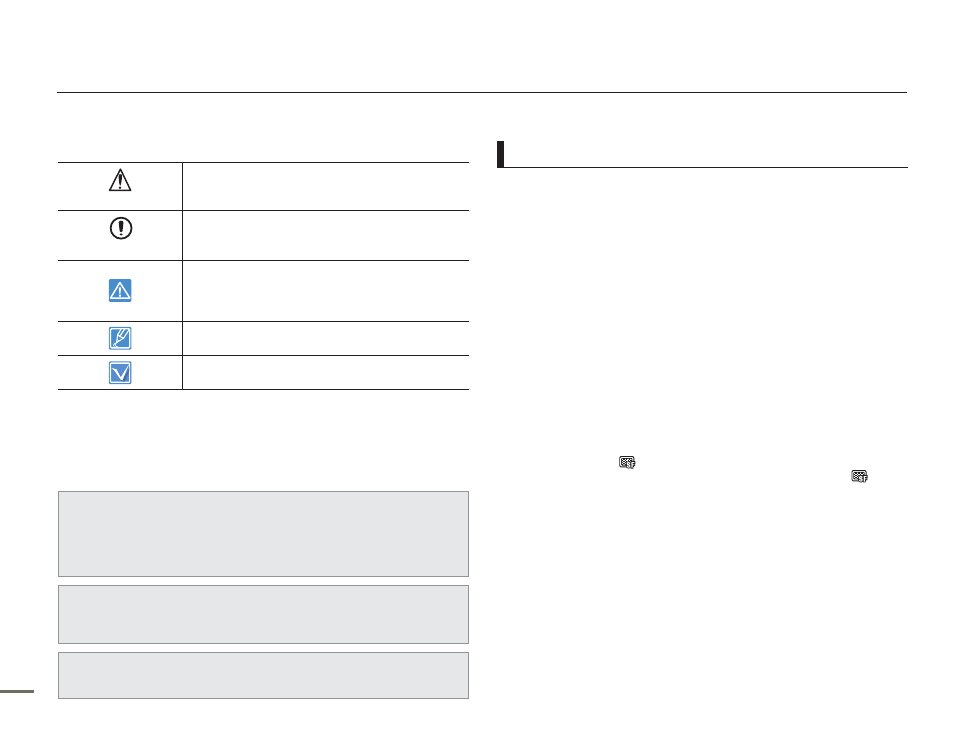Click the circled exclamation mark icon

pyautogui.click(x=119, y=226)
